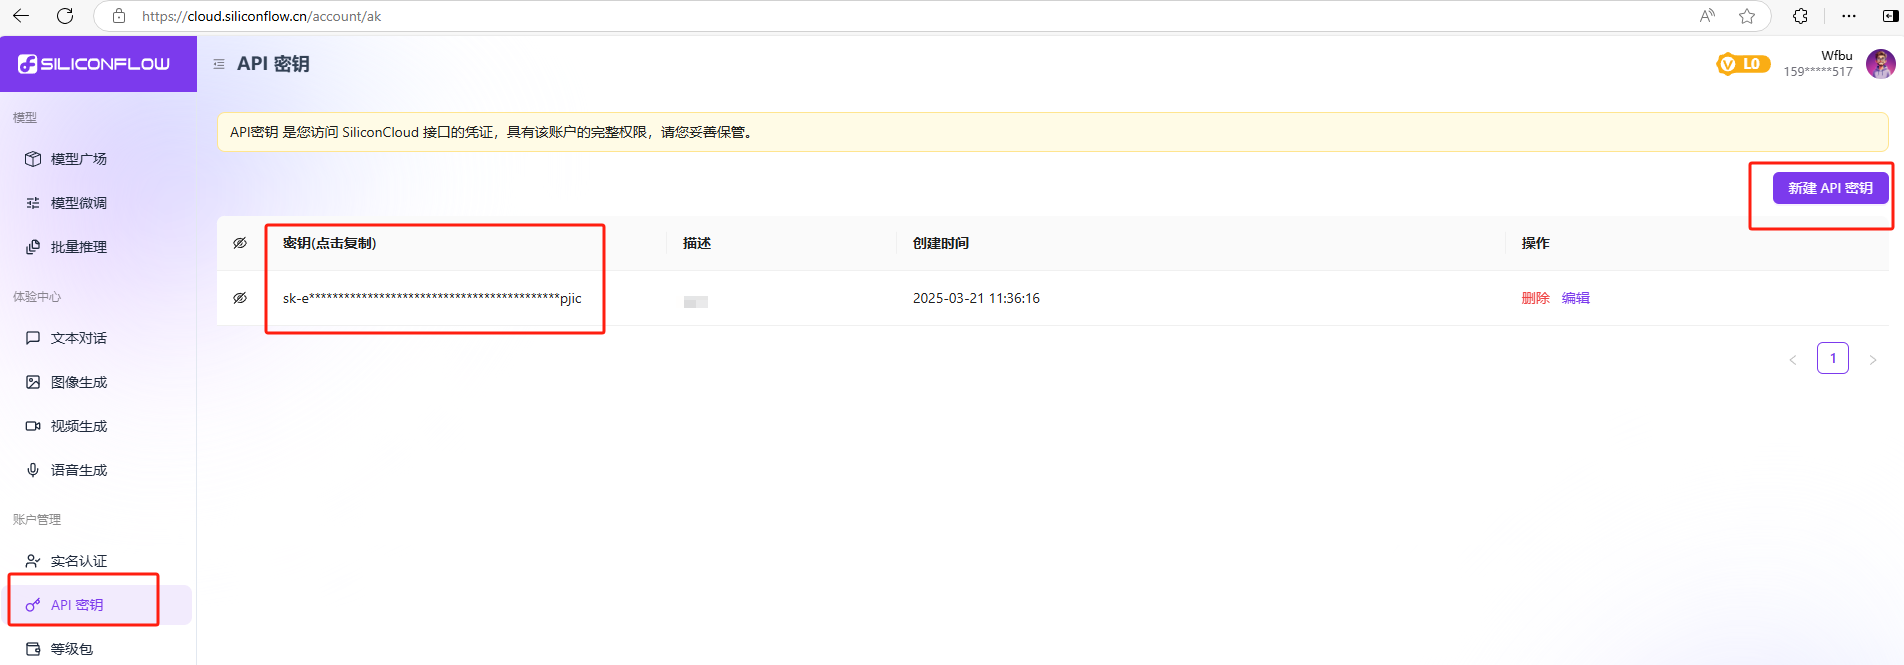The height and width of the screenshot is (665, 1904).
Task: Click the browser back arrow
Action: (21, 16)
